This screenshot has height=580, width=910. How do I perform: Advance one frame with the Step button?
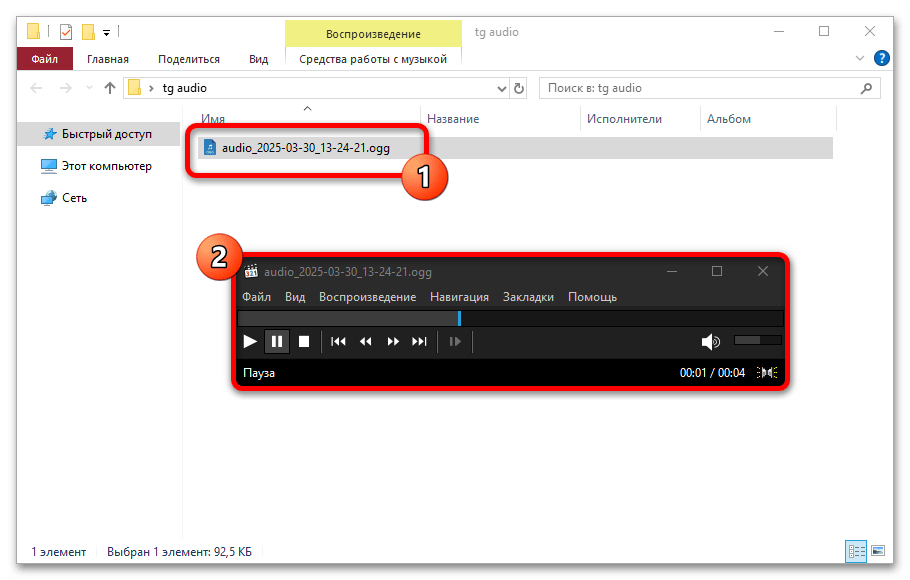455,341
